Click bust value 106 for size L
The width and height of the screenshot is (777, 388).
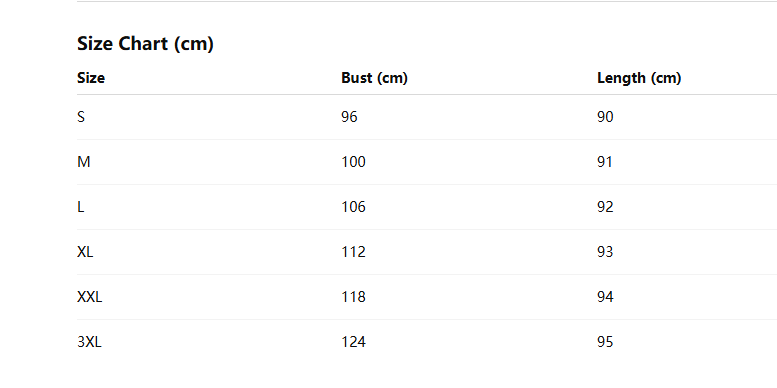(x=354, y=207)
